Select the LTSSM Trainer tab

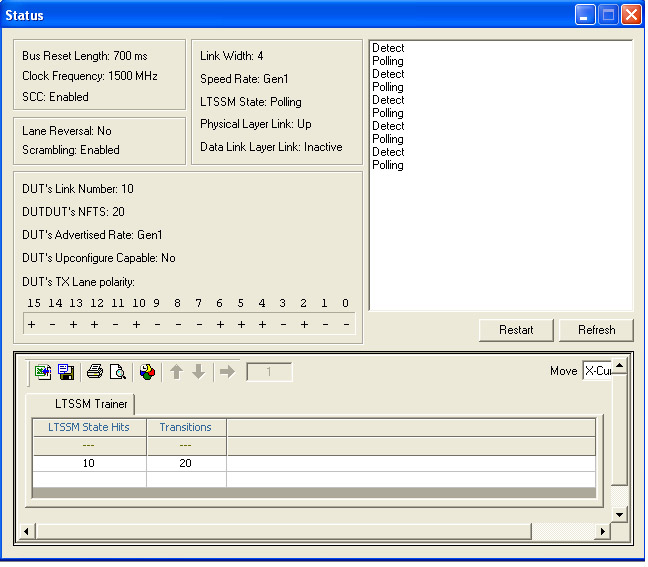click(x=81, y=405)
